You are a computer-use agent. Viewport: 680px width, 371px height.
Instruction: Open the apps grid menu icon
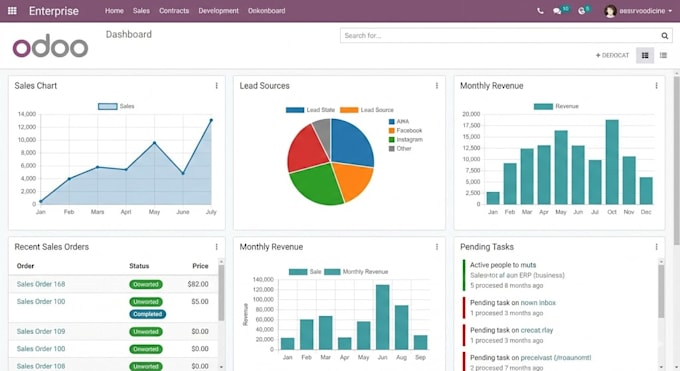click(x=12, y=10)
